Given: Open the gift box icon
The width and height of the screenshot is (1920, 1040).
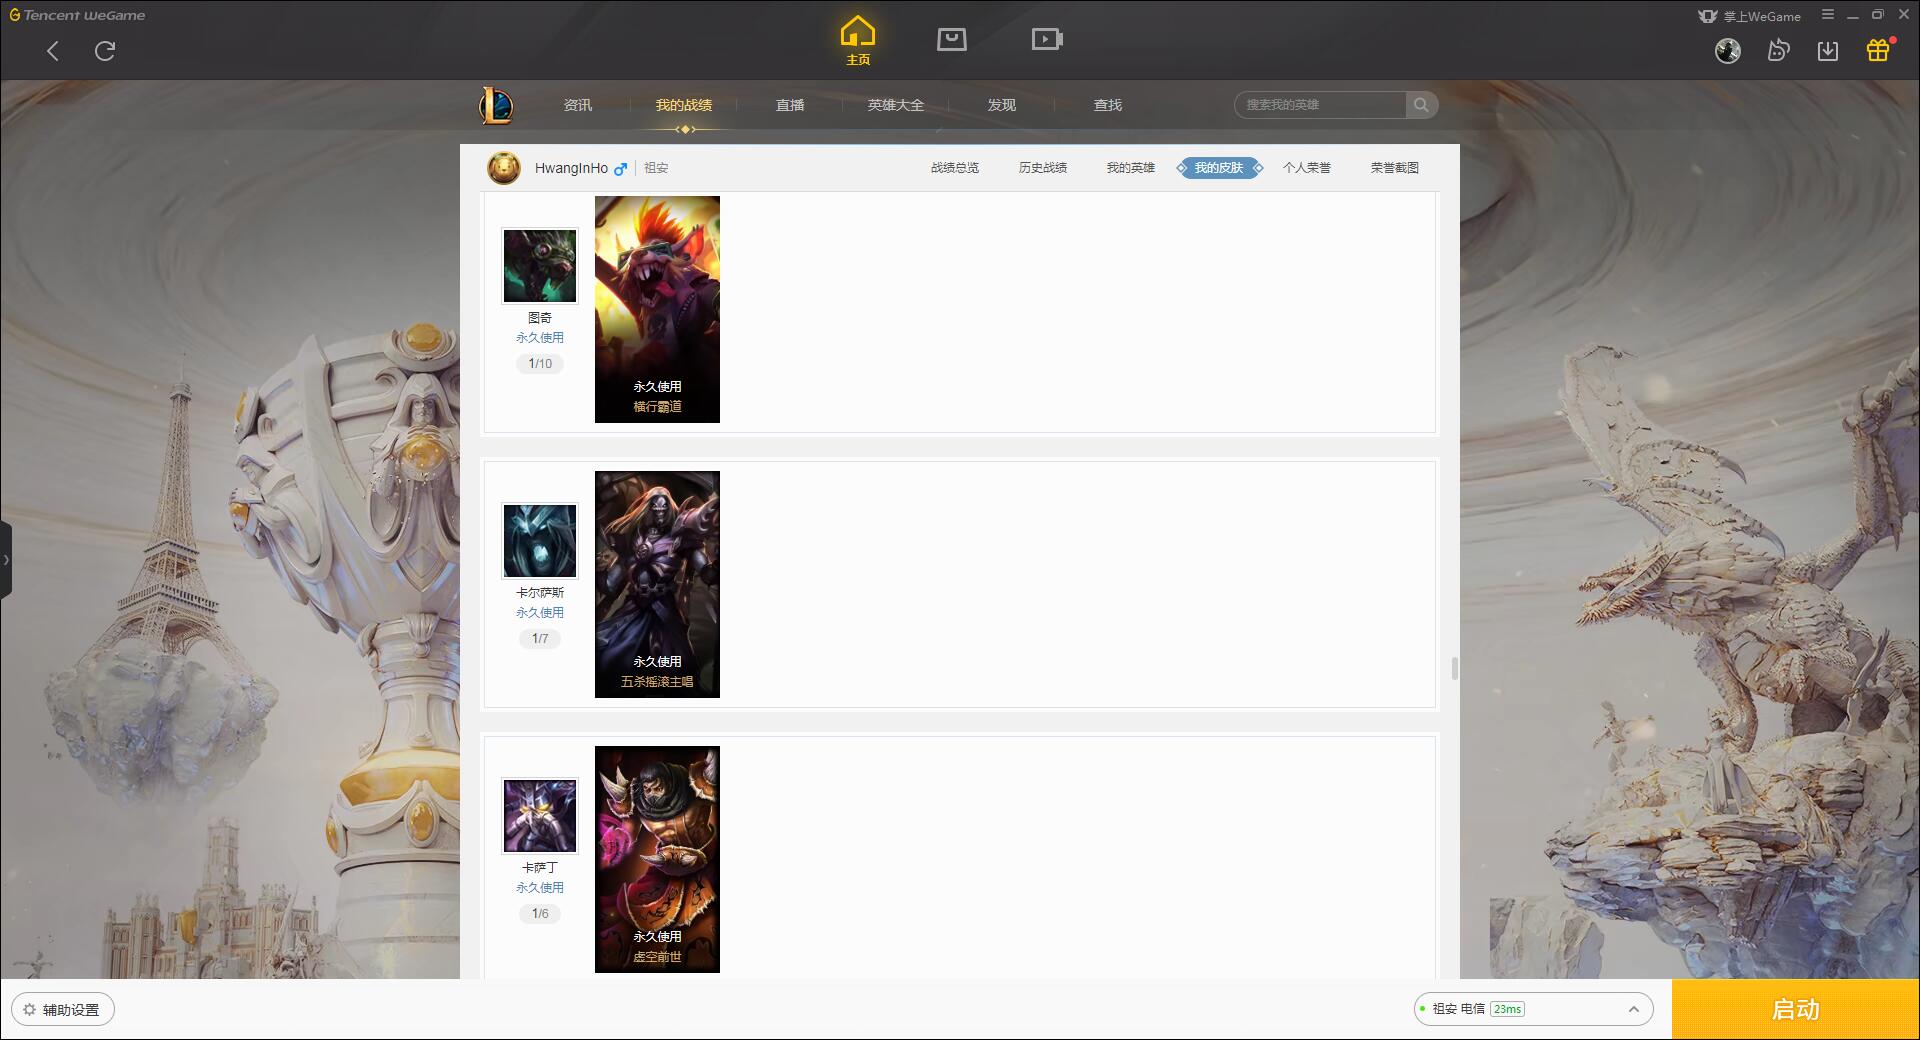Looking at the screenshot, I should (1878, 50).
